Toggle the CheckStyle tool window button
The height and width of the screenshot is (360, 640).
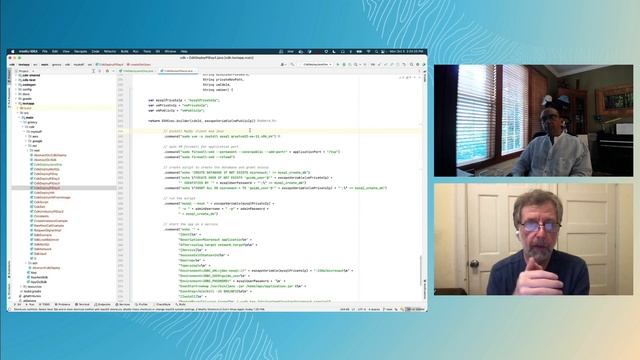[x=162, y=304]
